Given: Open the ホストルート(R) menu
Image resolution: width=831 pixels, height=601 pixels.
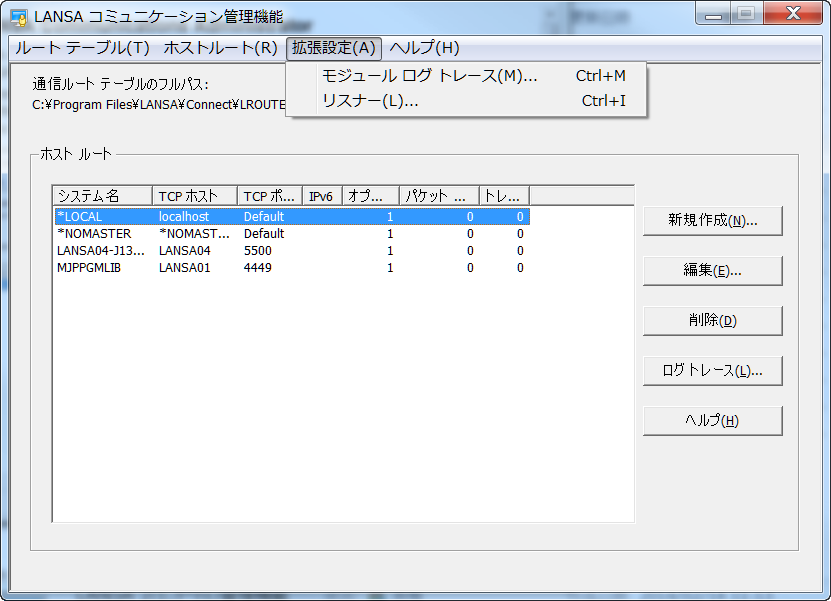Looking at the screenshot, I should click(x=220, y=48).
